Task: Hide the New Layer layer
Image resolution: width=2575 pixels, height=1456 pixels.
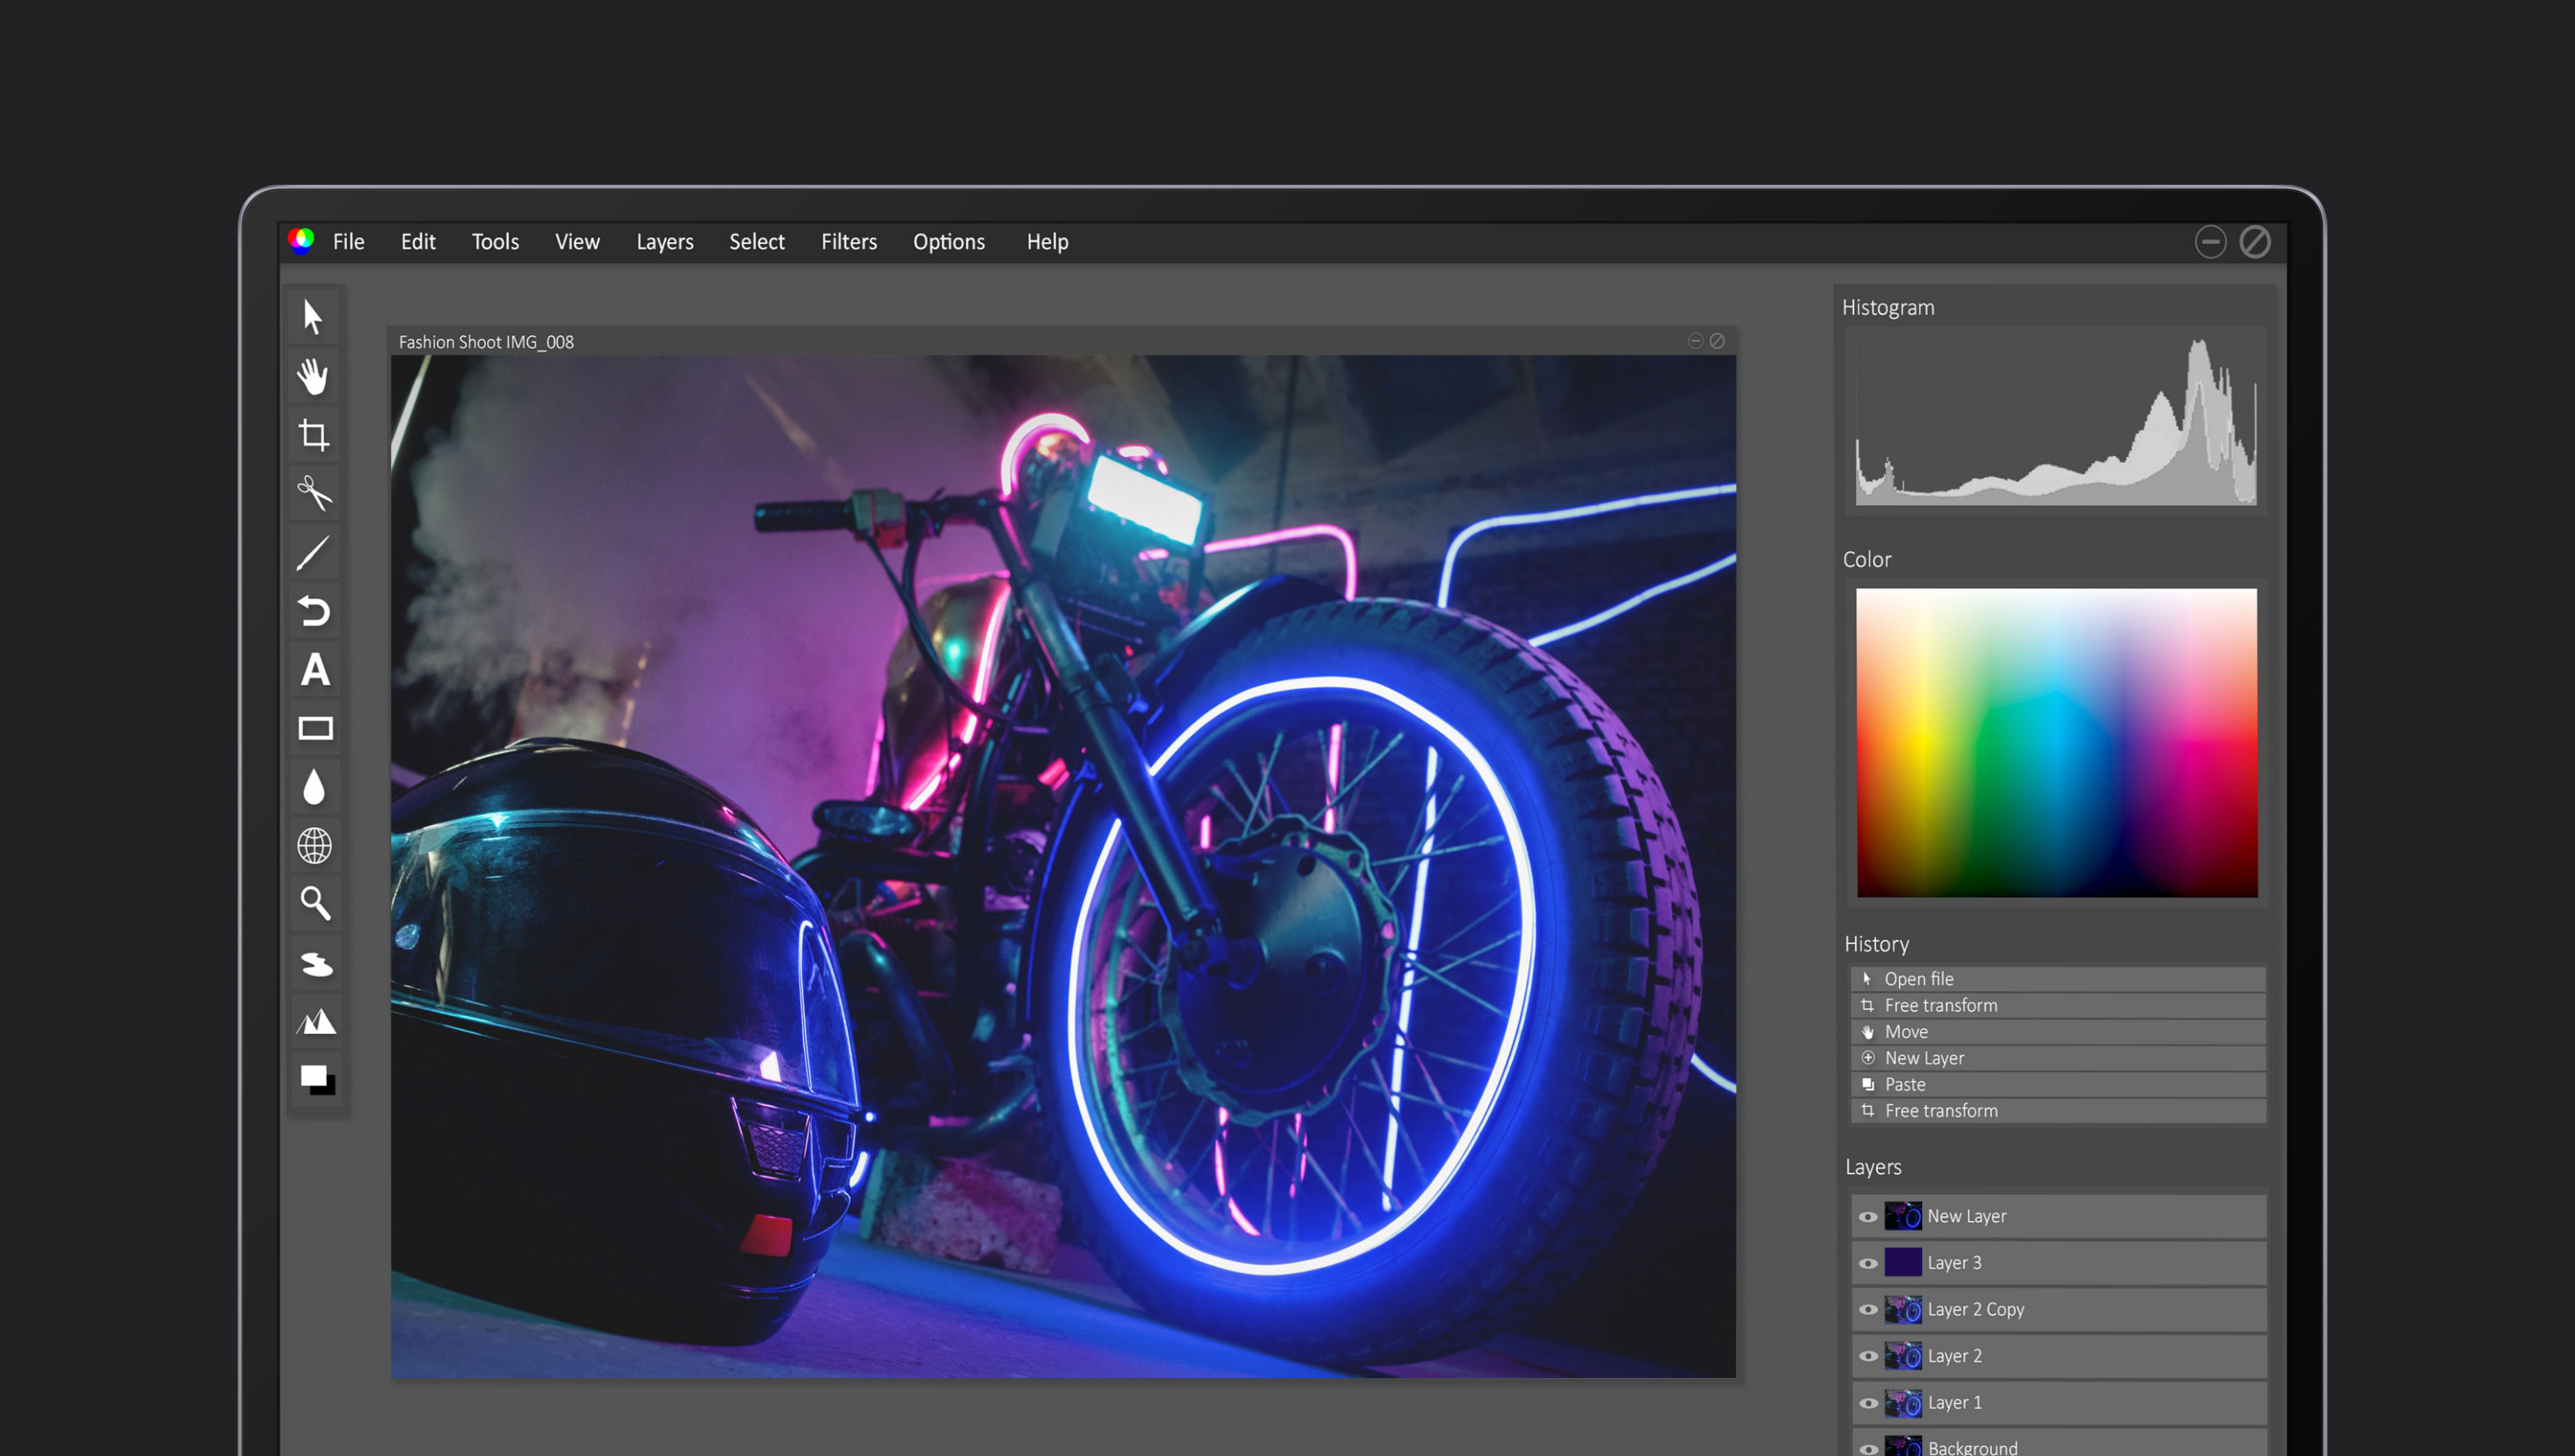Action: click(x=1867, y=1217)
